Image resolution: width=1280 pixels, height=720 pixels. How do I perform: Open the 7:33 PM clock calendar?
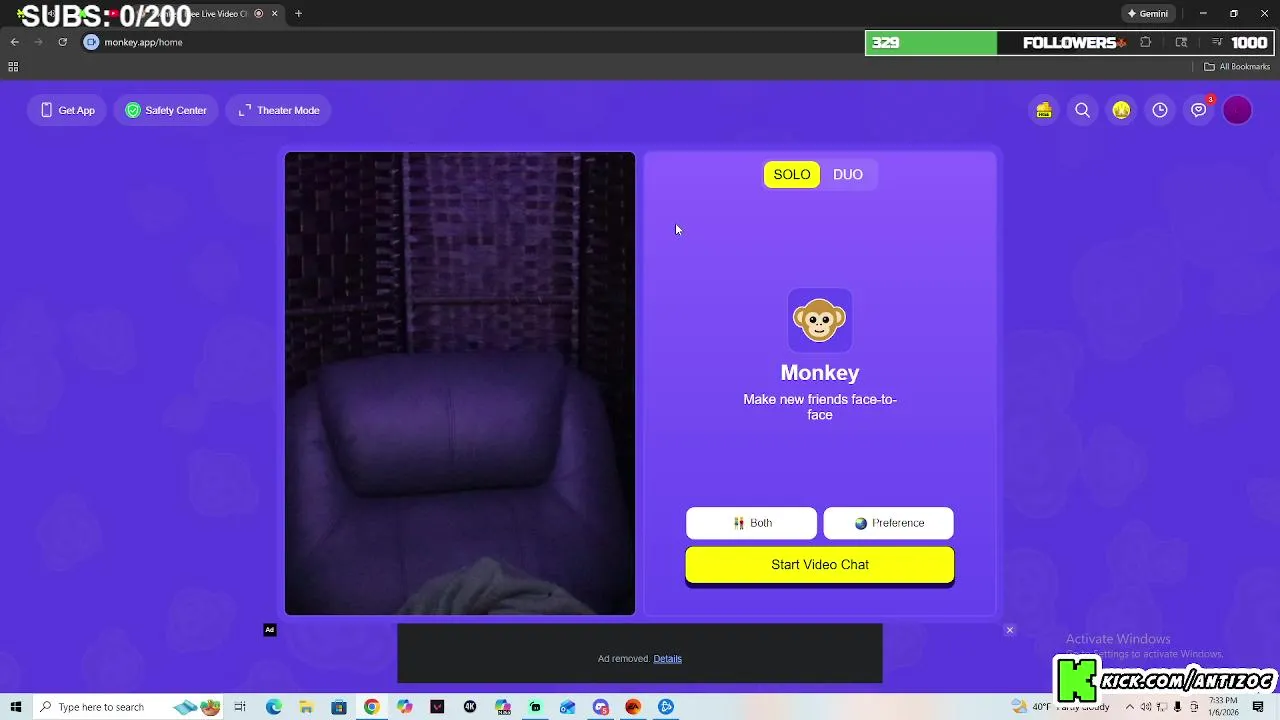1224,707
